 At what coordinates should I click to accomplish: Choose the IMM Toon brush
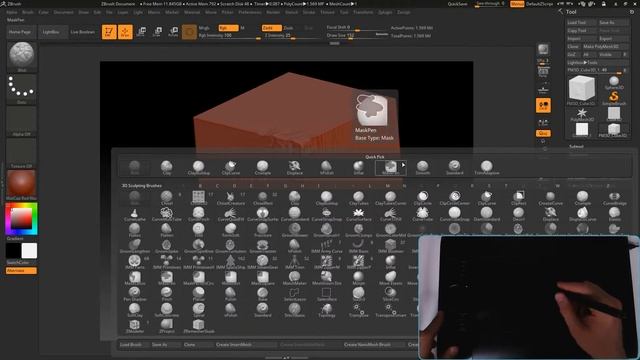click(x=294, y=262)
